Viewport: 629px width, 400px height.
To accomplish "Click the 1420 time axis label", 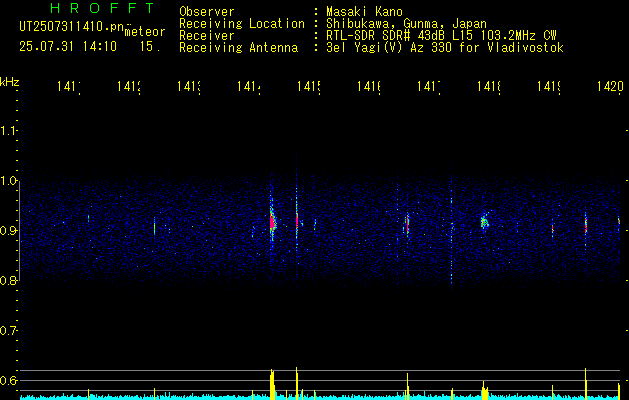I will (610, 86).
